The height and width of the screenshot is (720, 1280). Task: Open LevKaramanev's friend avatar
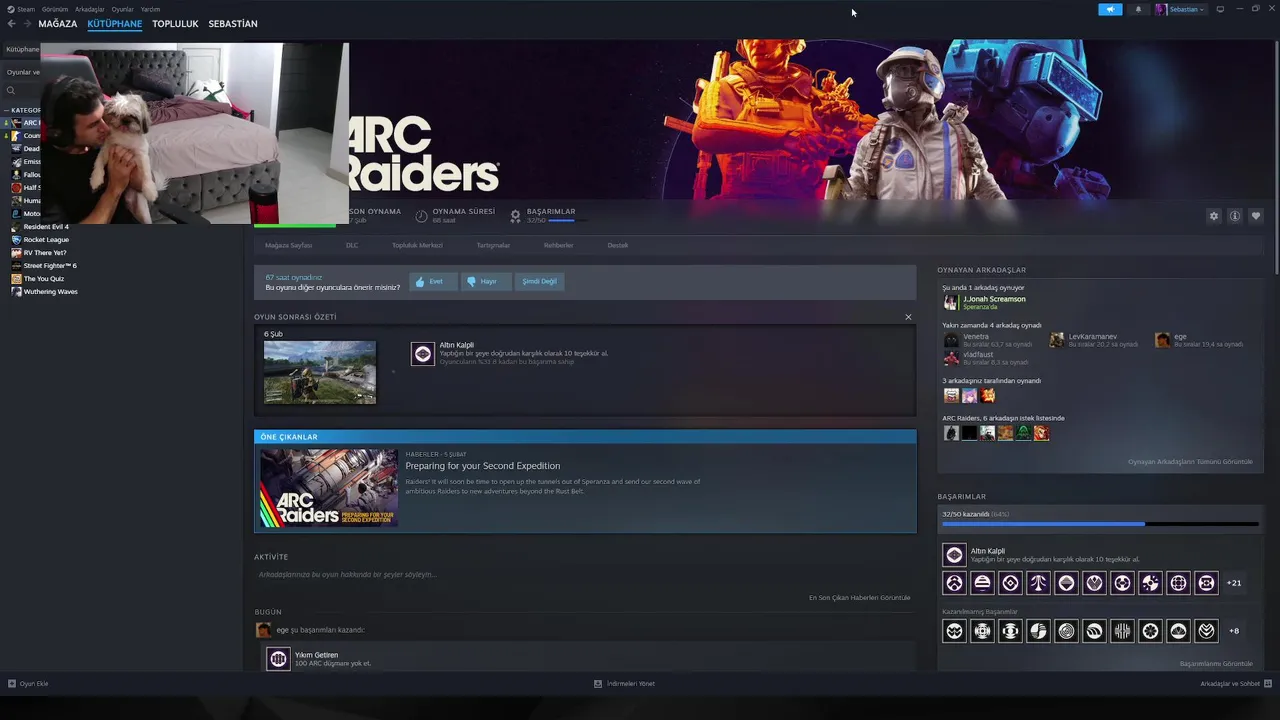[1057, 340]
